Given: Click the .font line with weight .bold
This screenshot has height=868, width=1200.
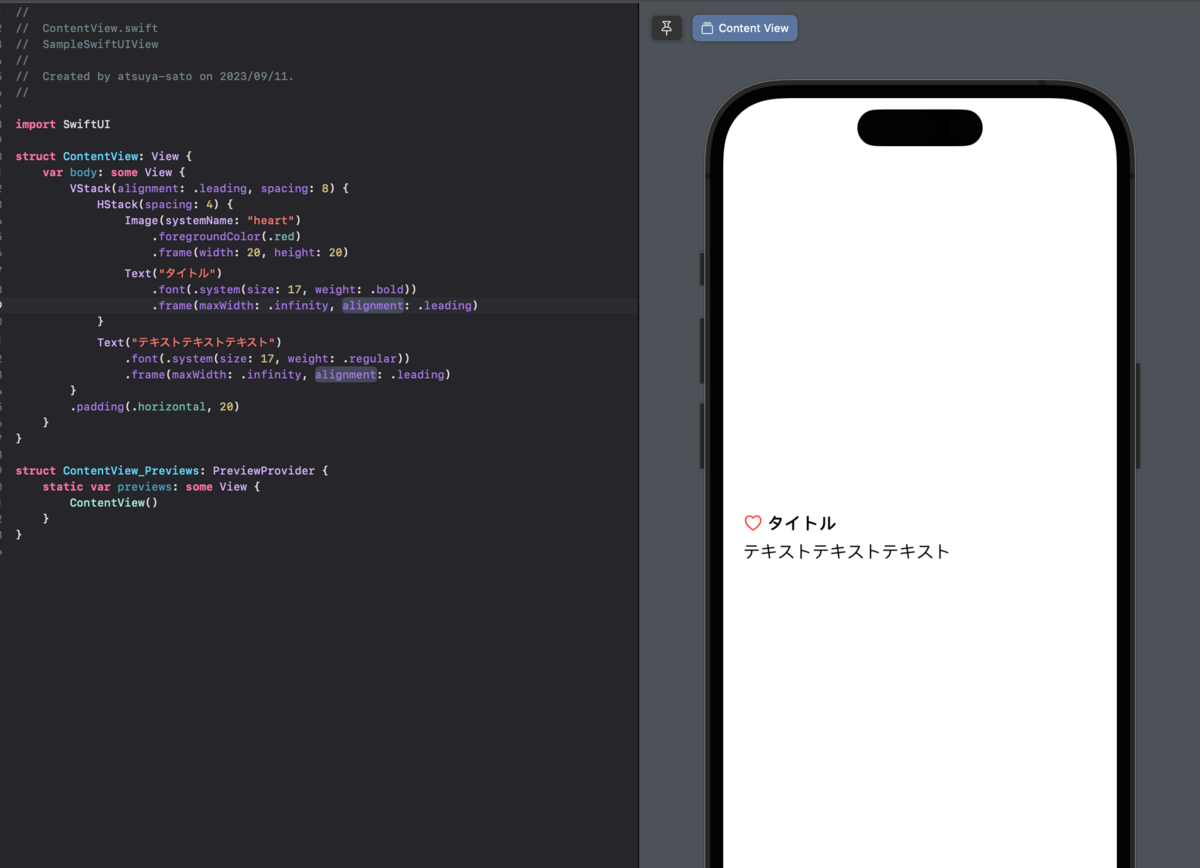Looking at the screenshot, I should pyautogui.click(x=284, y=289).
